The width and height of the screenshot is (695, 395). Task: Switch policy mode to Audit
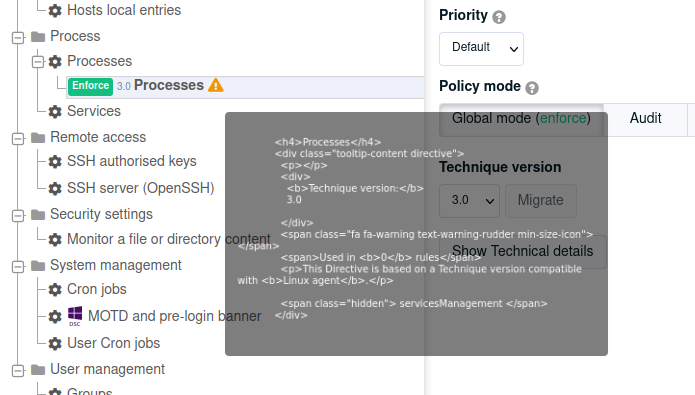coord(645,118)
